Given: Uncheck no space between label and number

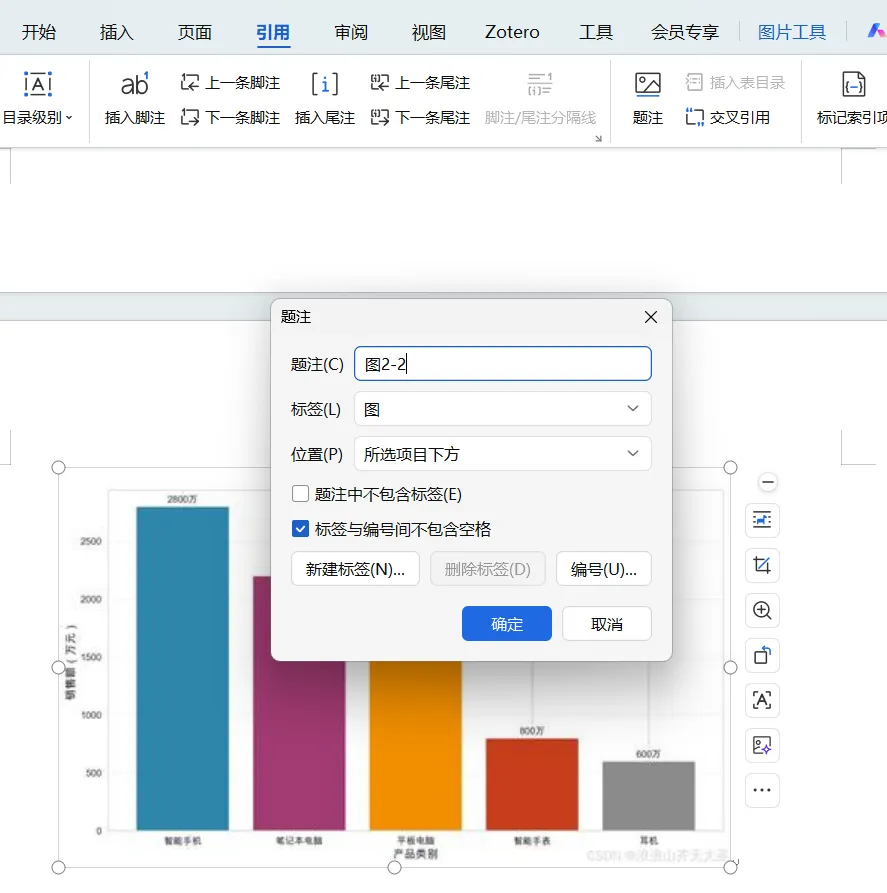Looking at the screenshot, I should 300,529.
